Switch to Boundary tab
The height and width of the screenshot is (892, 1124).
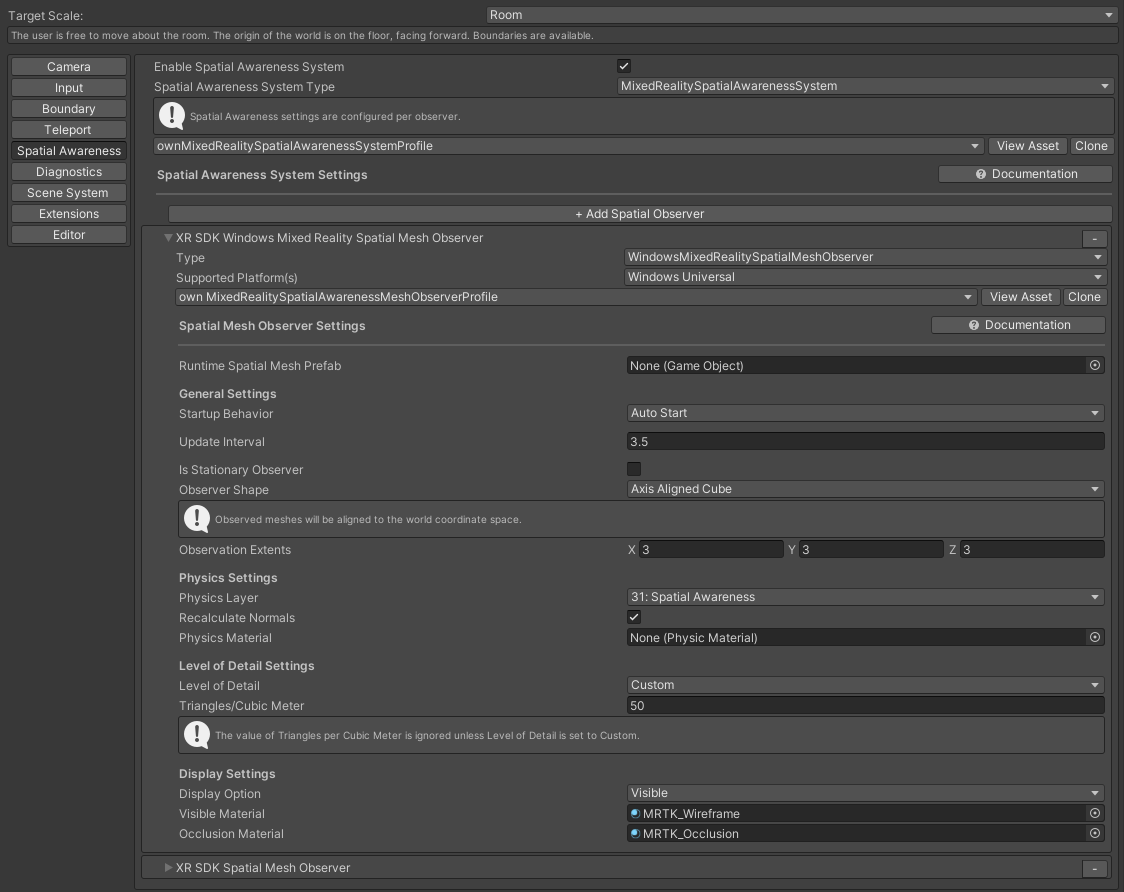tap(69, 108)
